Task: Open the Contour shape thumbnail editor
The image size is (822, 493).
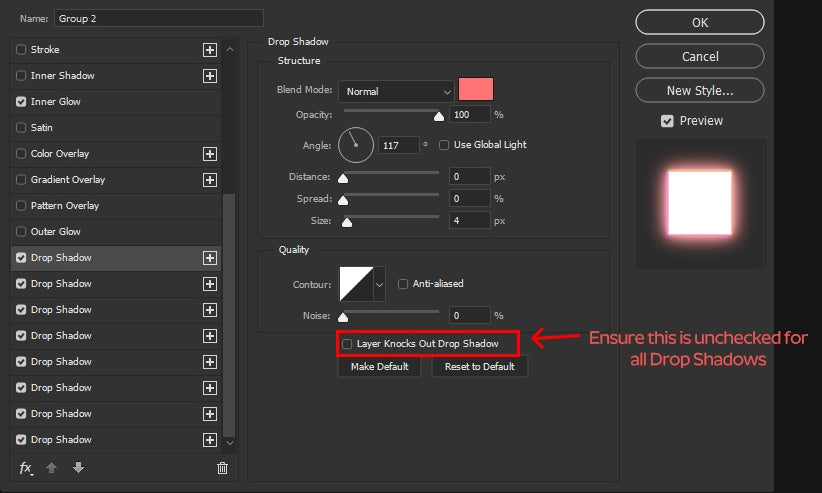Action: [356, 284]
